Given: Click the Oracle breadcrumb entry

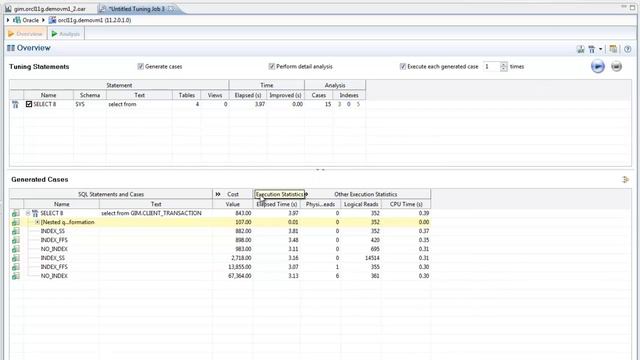Looking at the screenshot, I should (x=26, y=20).
